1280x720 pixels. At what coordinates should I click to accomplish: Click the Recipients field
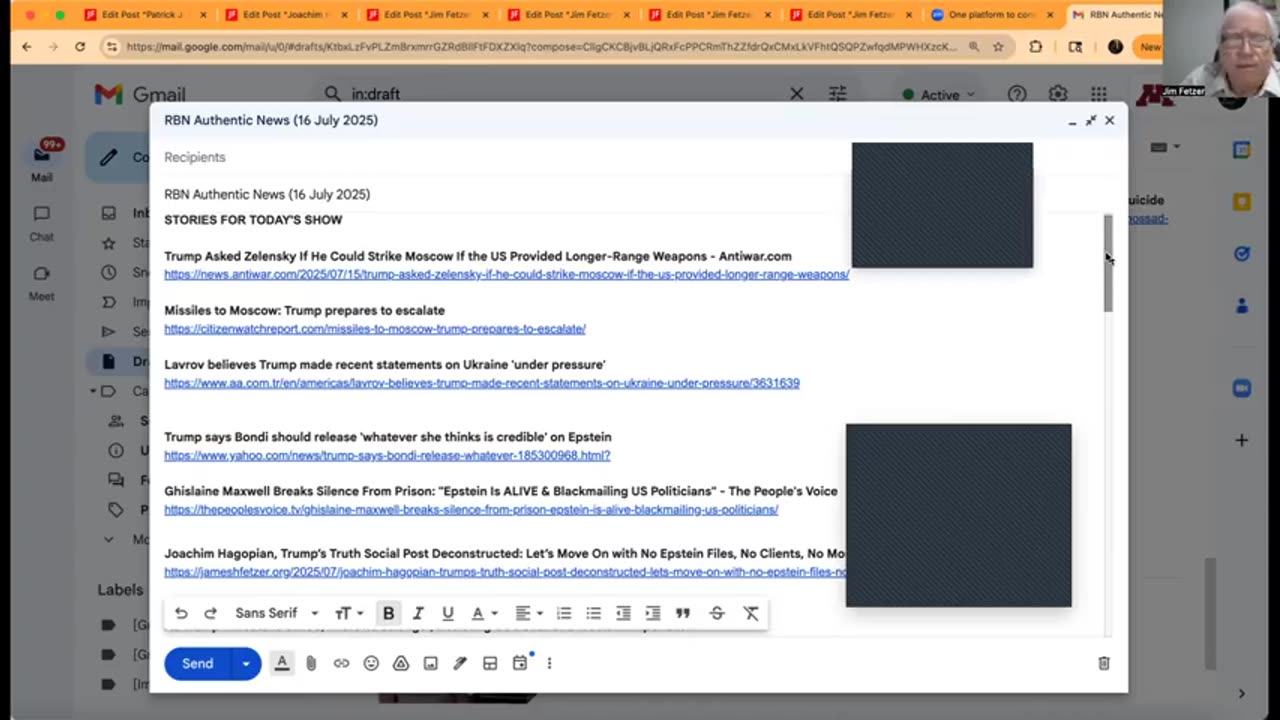(505, 157)
